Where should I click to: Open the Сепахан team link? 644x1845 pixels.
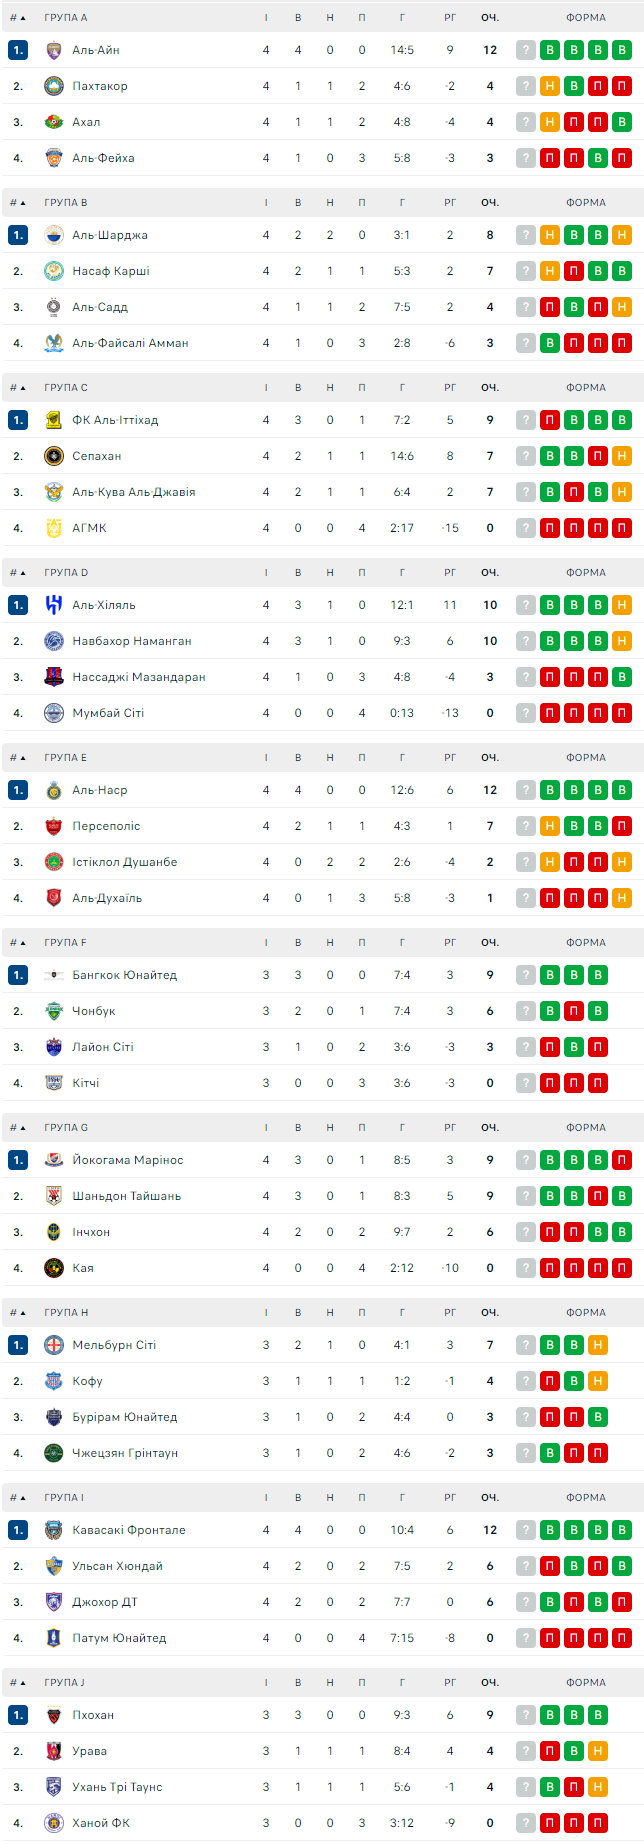[97, 456]
